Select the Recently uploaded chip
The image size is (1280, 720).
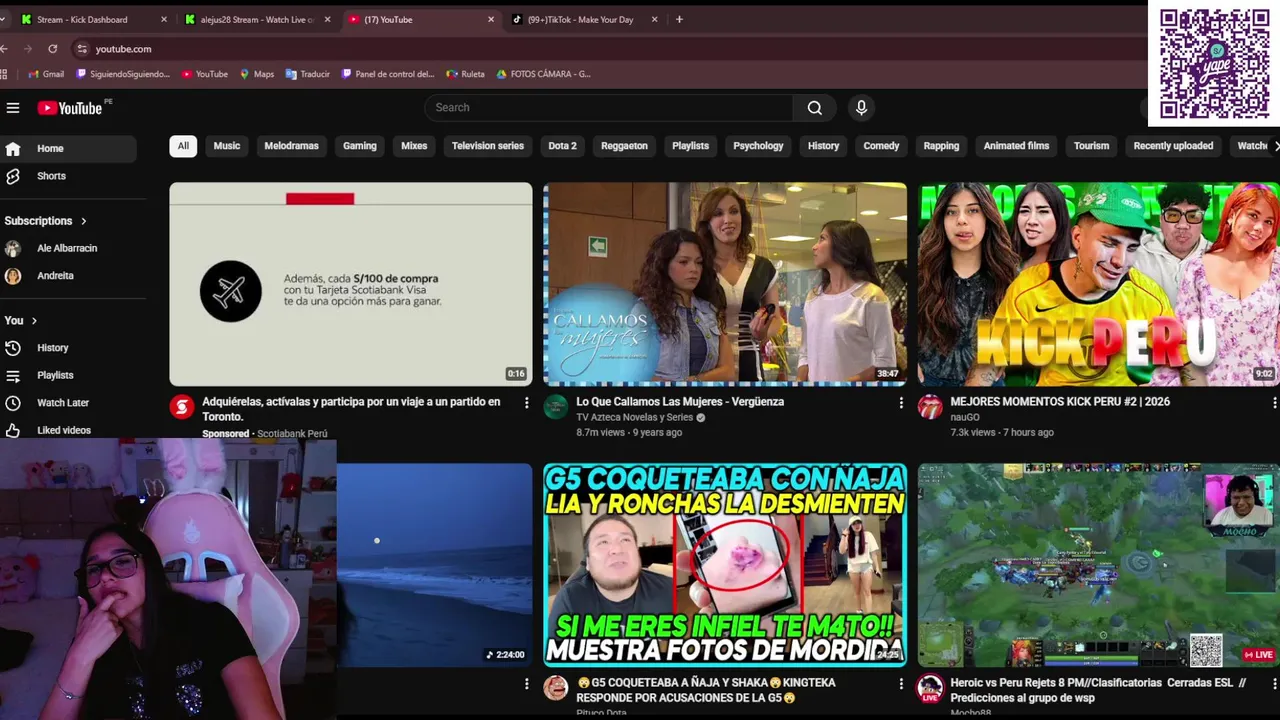pyautogui.click(x=1173, y=146)
